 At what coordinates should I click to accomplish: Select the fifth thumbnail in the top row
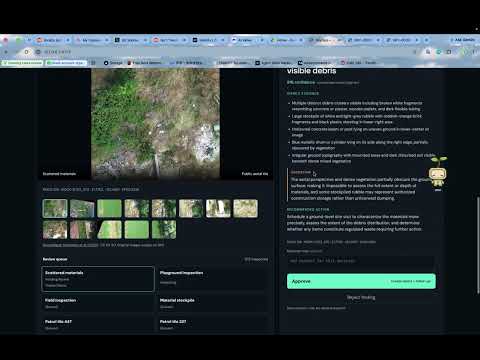point(164,208)
